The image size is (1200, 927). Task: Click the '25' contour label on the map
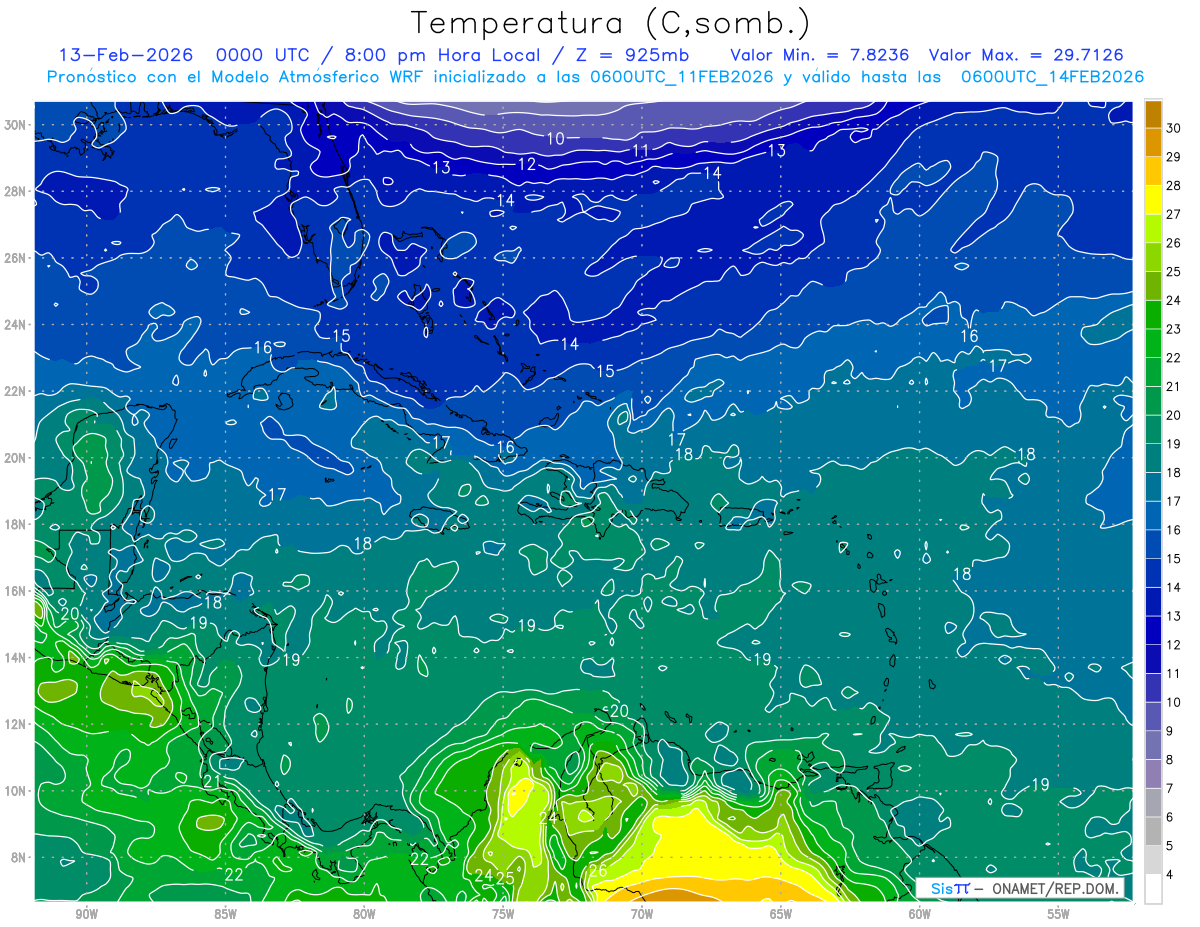click(x=505, y=877)
